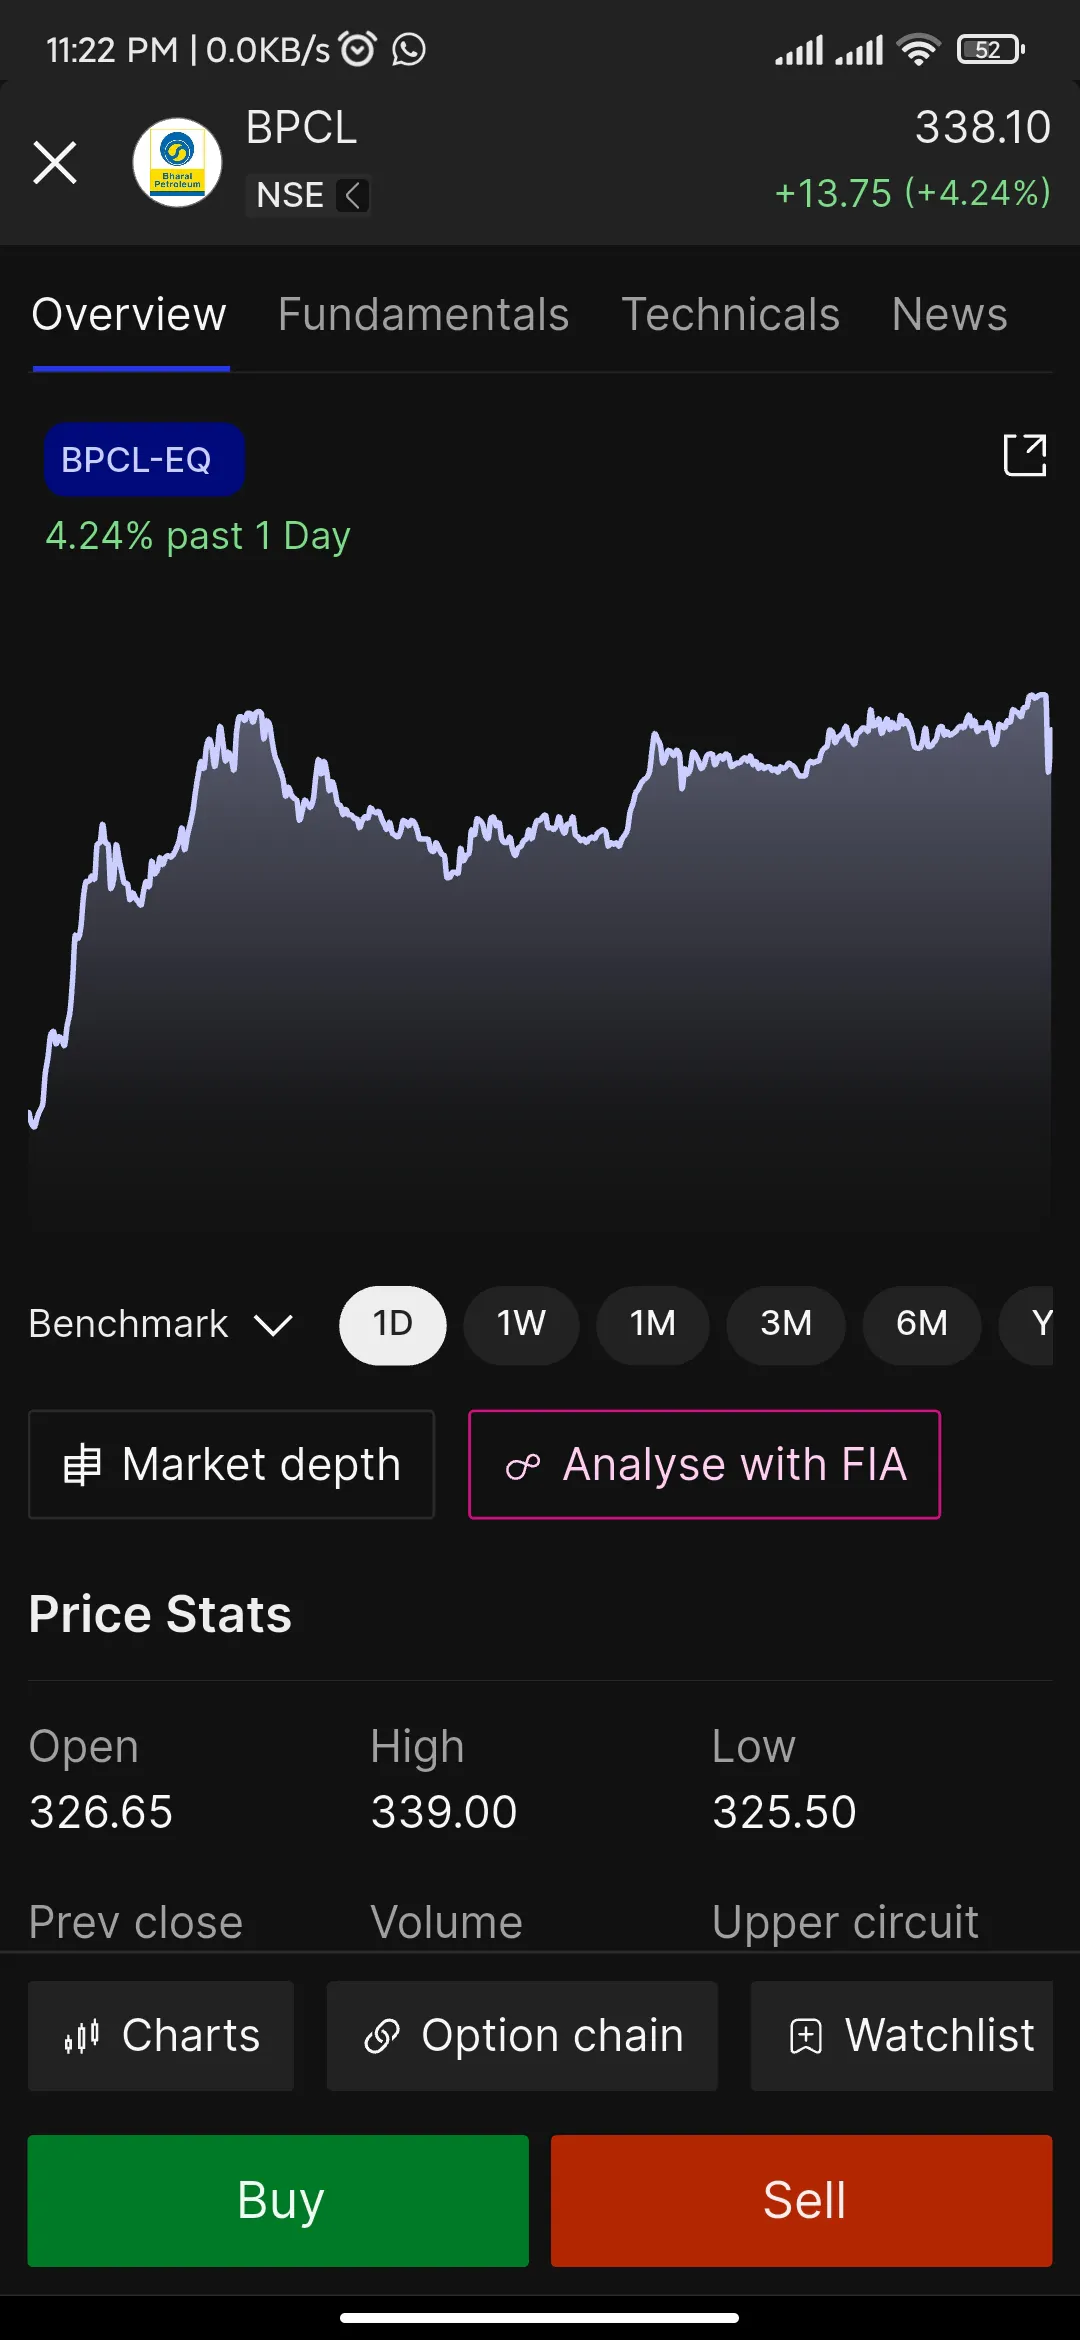Tap the add to Watchlist icon
This screenshot has width=1080, height=2340.
(806, 2036)
